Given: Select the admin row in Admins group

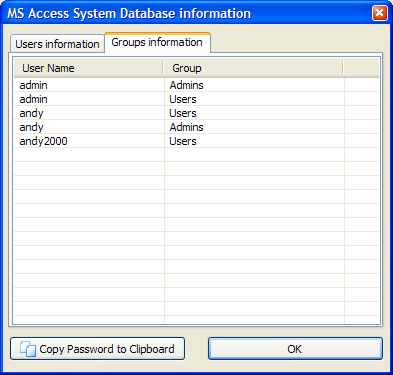Looking at the screenshot, I should [196, 85].
